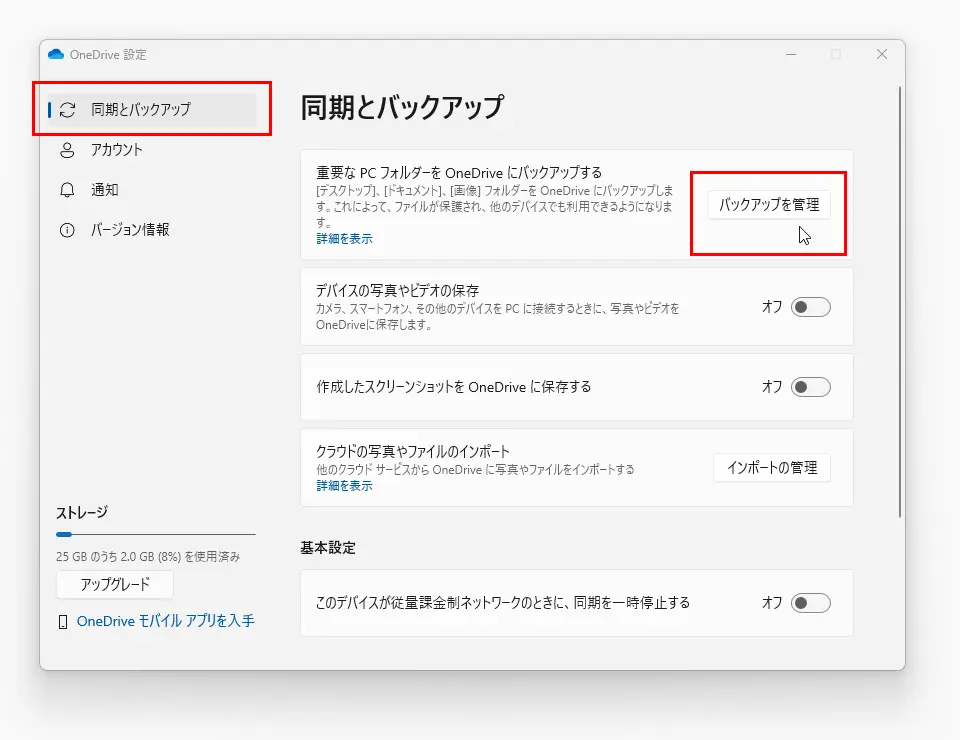Switch to the アカウント tab
The image size is (960, 740).
(x=117, y=150)
